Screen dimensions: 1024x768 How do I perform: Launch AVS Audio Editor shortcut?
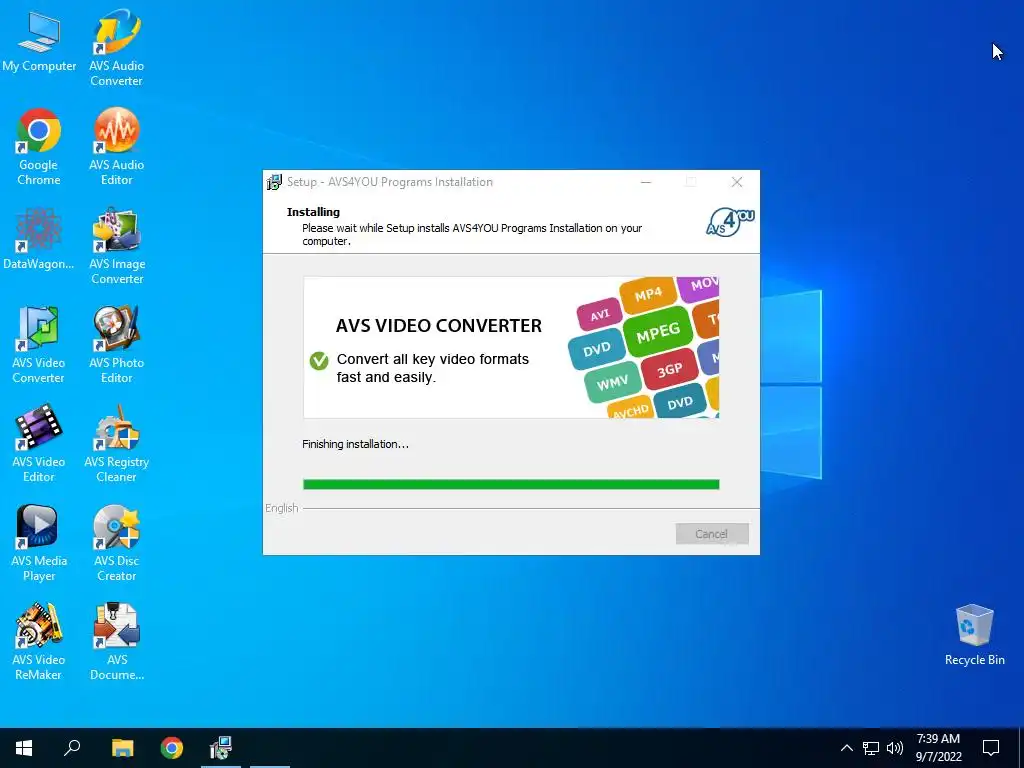[x=116, y=146]
